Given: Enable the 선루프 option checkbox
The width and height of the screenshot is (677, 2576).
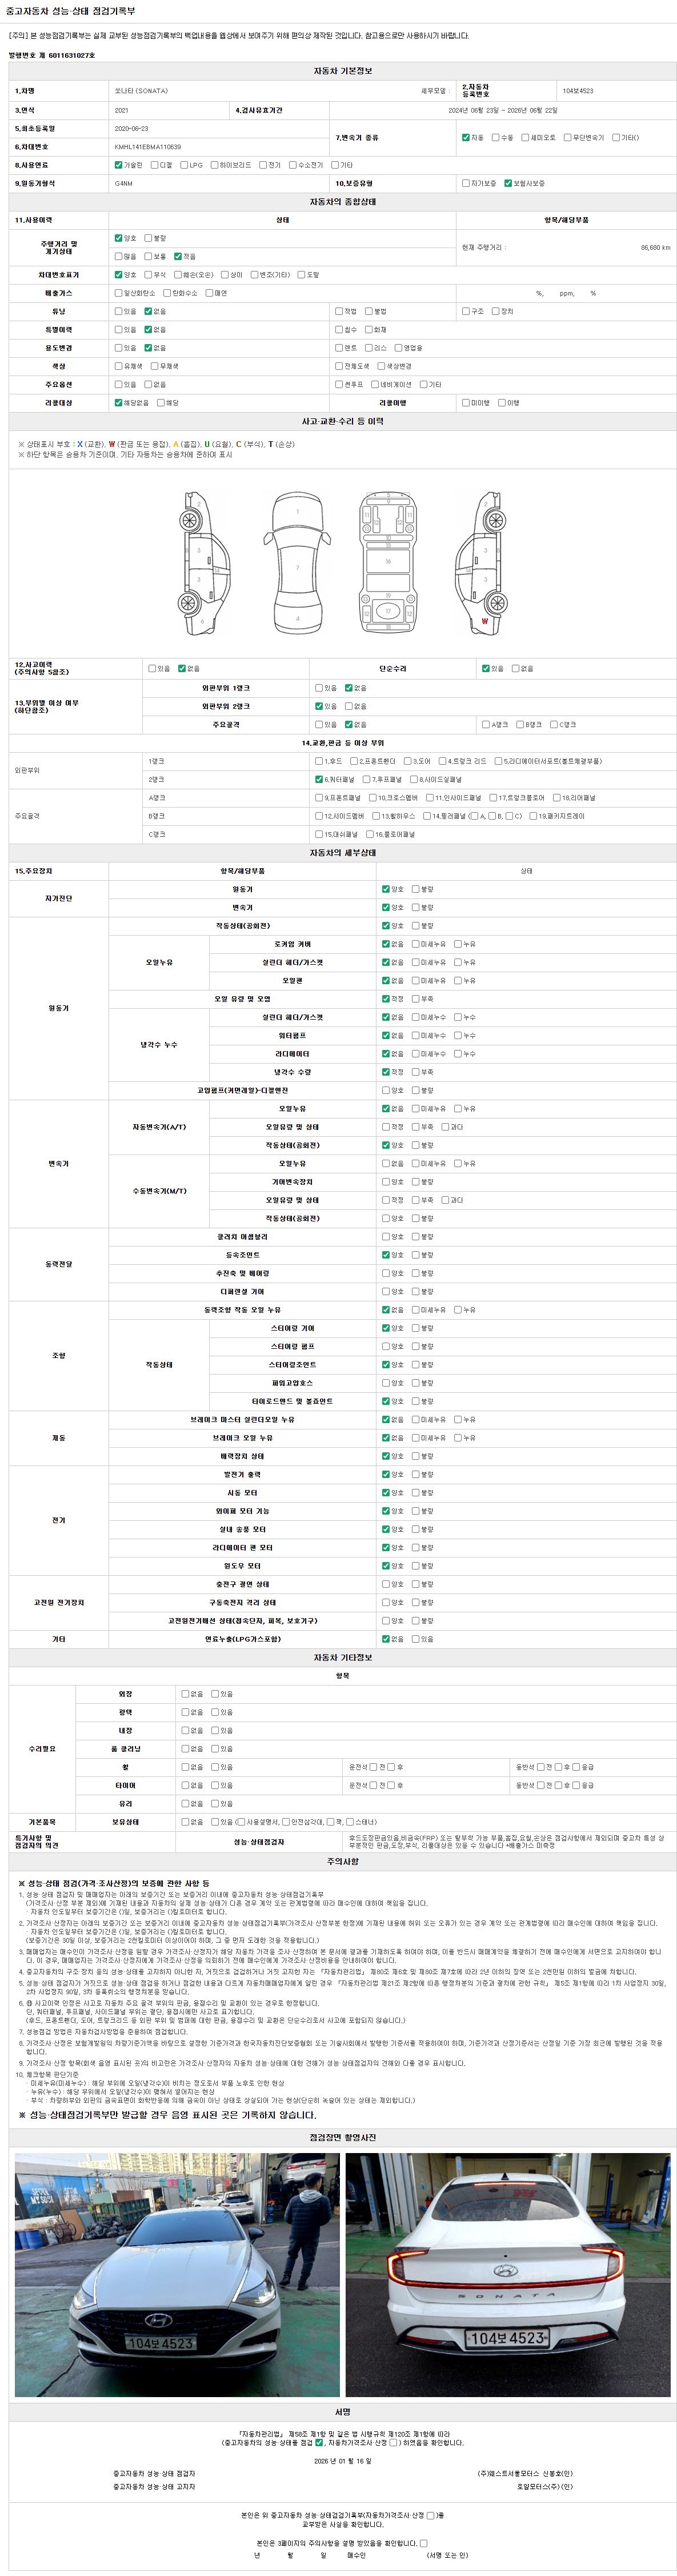Looking at the screenshot, I should pyautogui.click(x=339, y=384).
